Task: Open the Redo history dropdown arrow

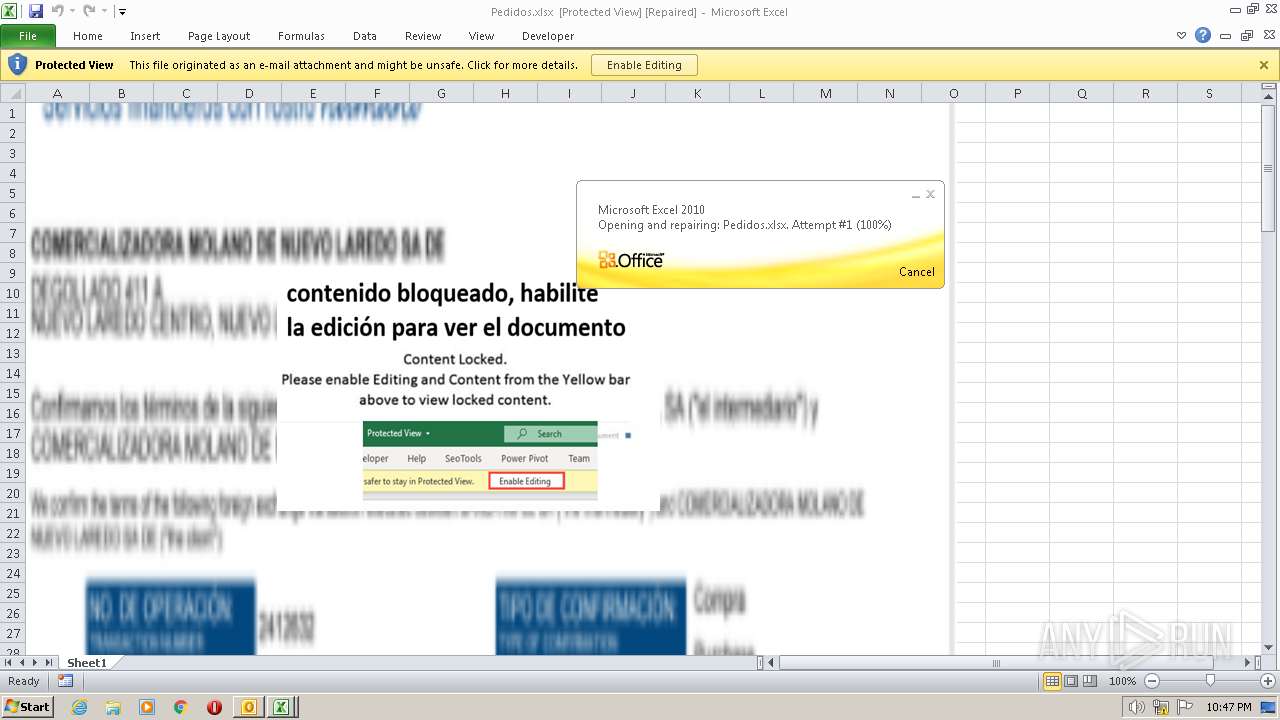Action: coord(104,12)
